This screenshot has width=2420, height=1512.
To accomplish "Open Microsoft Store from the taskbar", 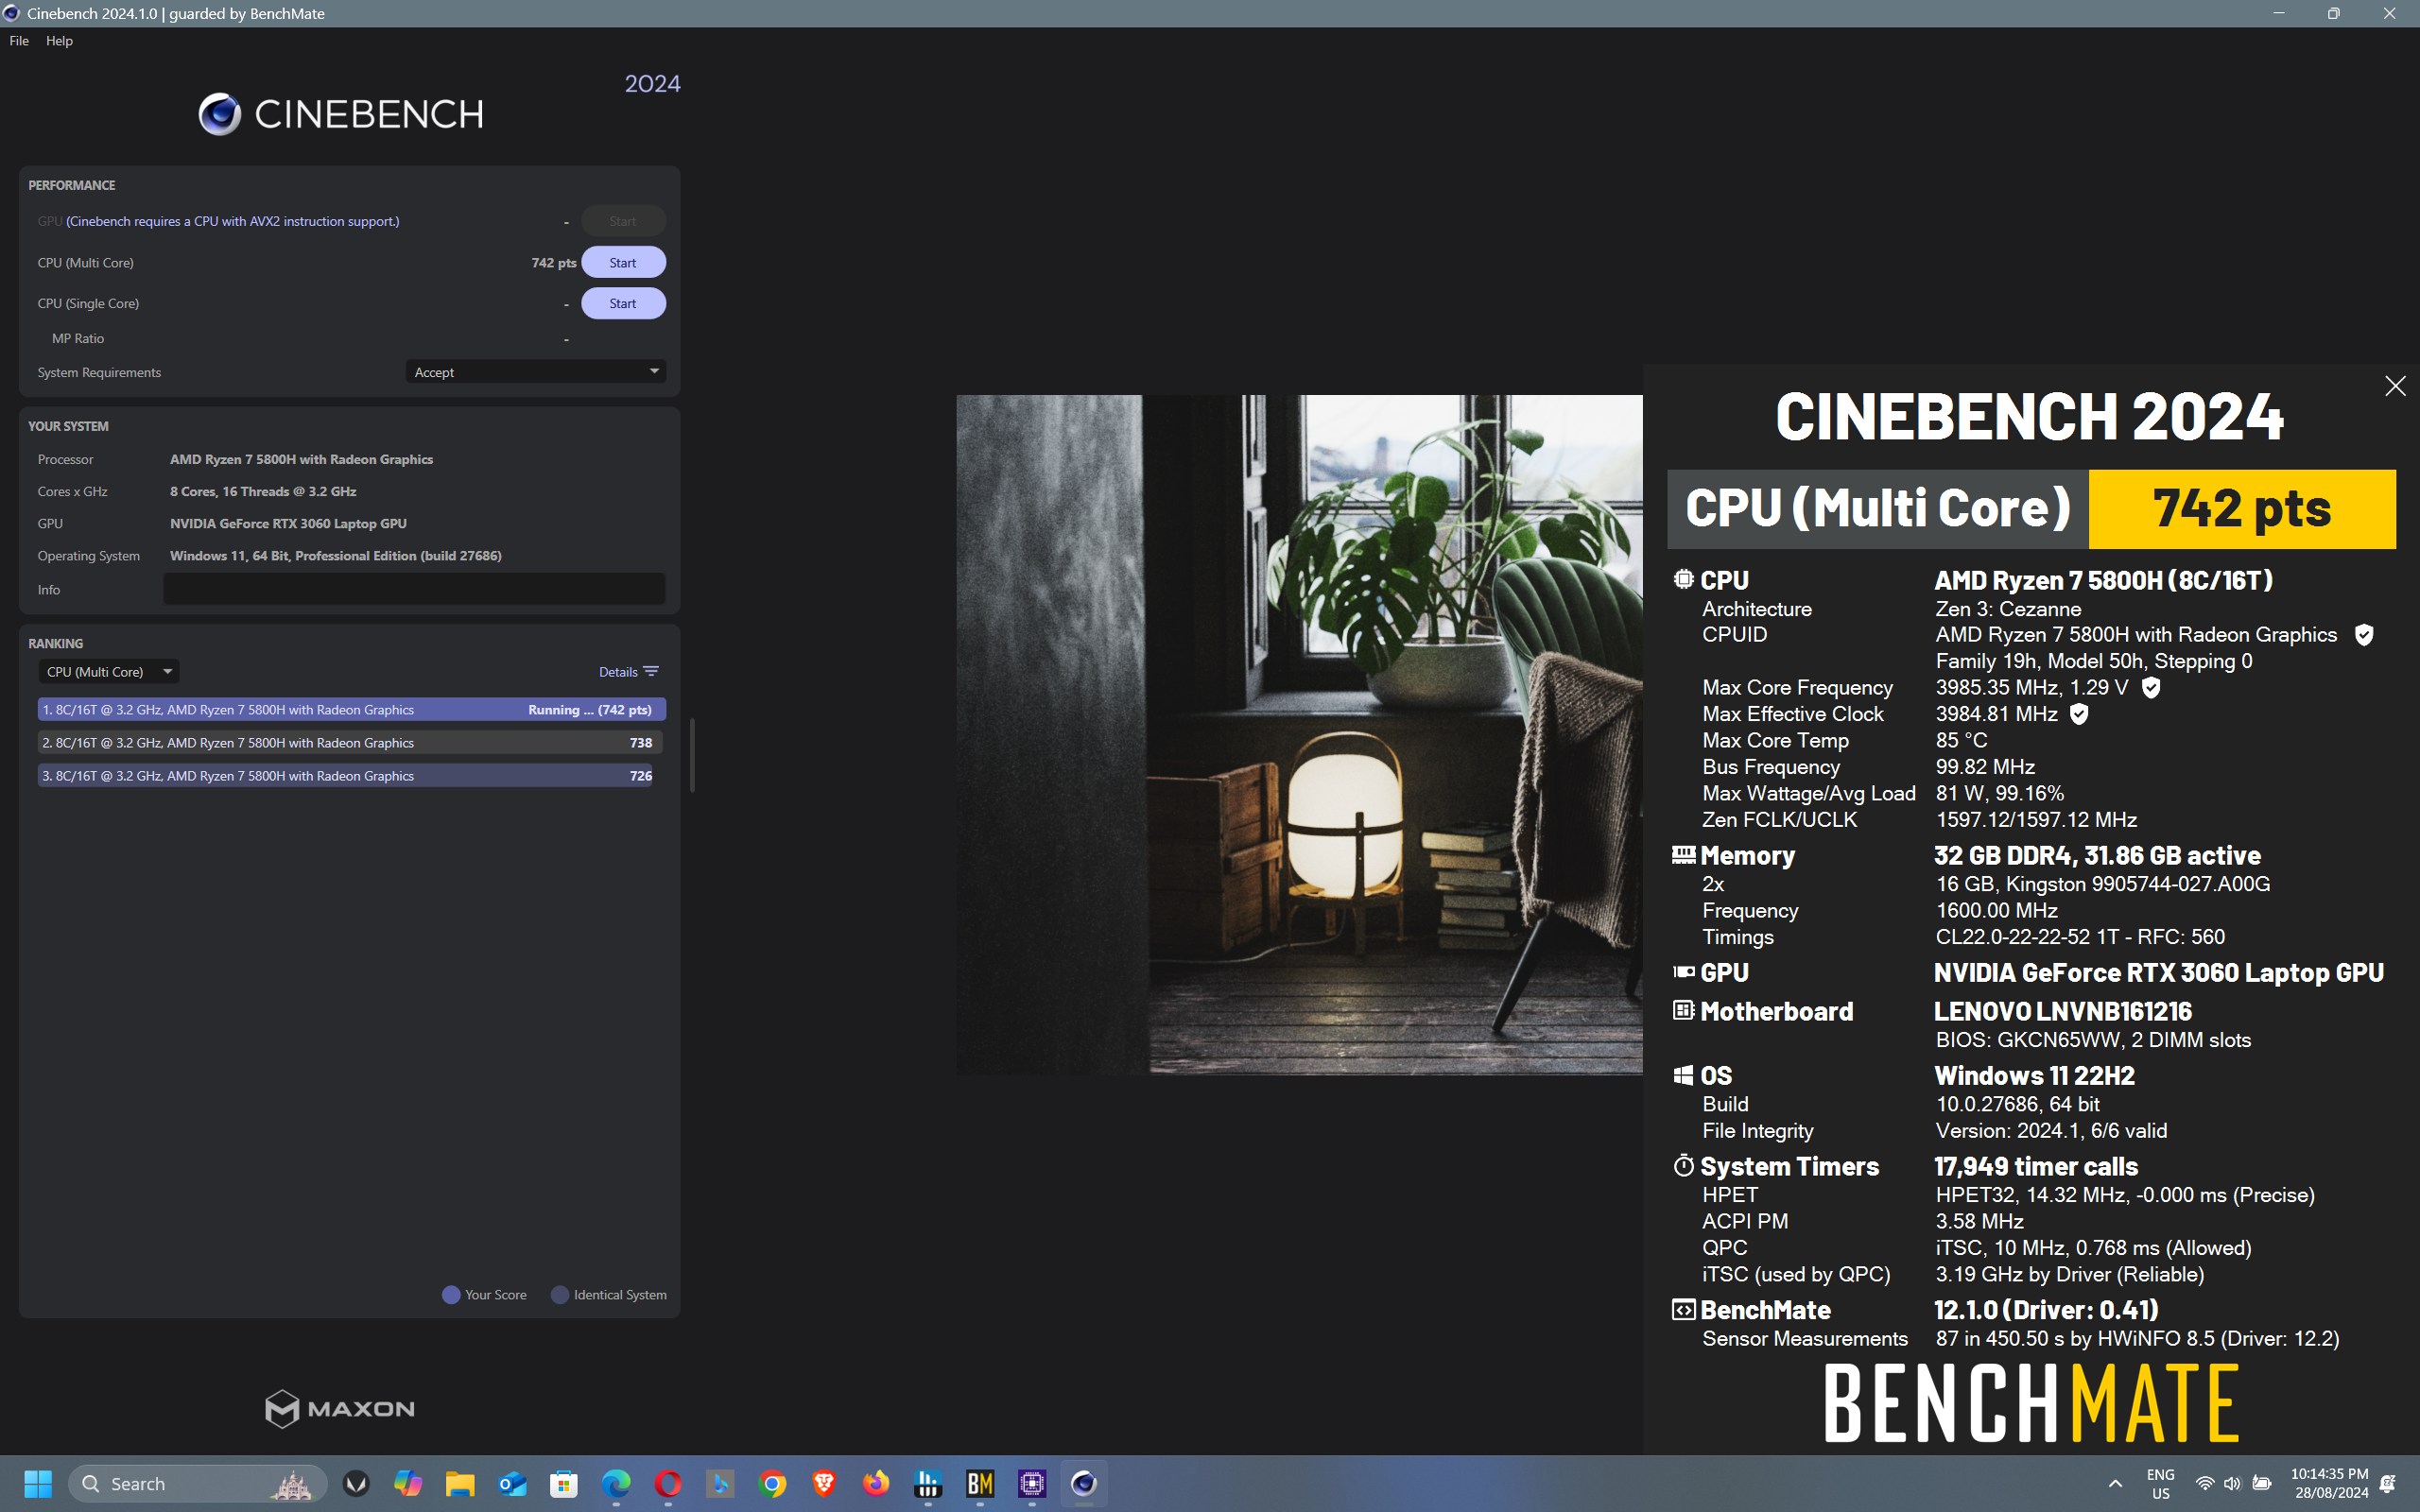I will (x=564, y=1483).
